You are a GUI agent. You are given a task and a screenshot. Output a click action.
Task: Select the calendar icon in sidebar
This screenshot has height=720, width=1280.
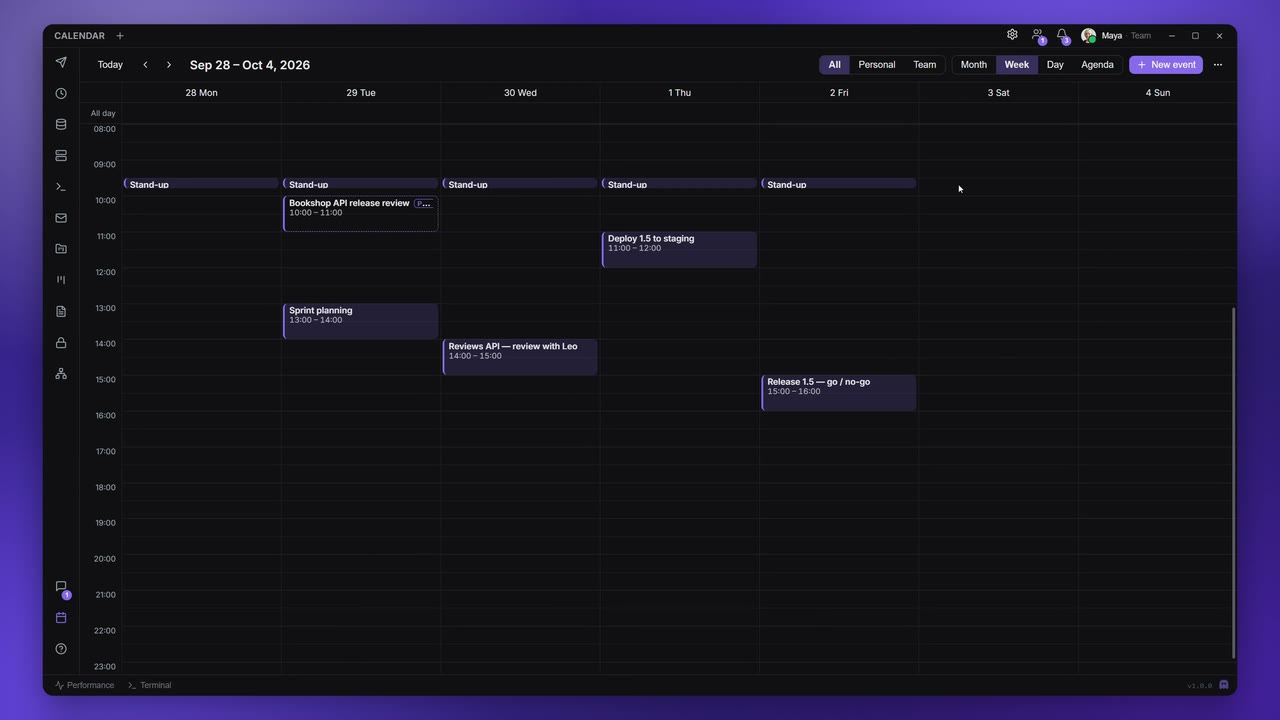(61, 618)
